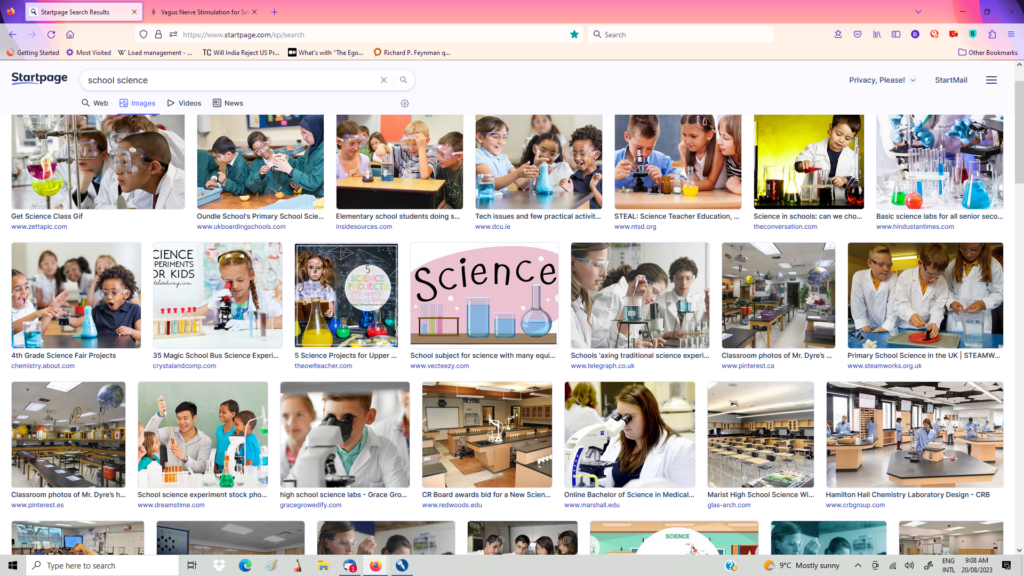Bookmark this page with the star icon
Image resolution: width=1024 pixels, height=576 pixels.
click(x=574, y=34)
